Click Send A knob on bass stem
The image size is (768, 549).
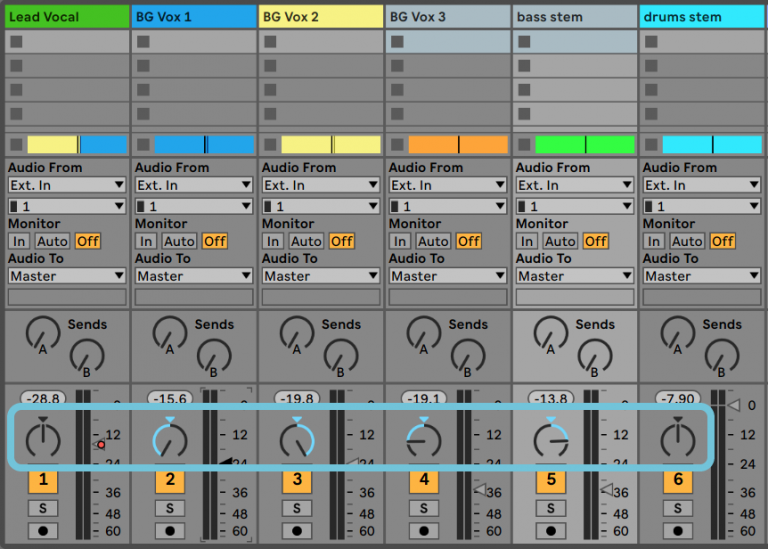[551, 334]
